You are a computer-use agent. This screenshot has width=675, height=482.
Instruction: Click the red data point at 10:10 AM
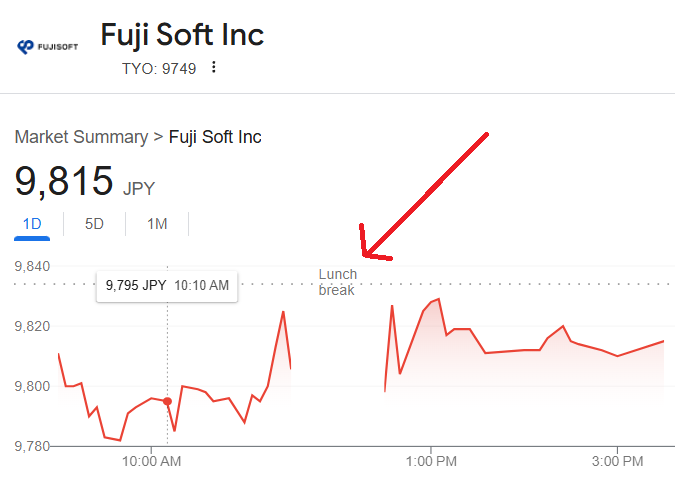[x=167, y=402]
